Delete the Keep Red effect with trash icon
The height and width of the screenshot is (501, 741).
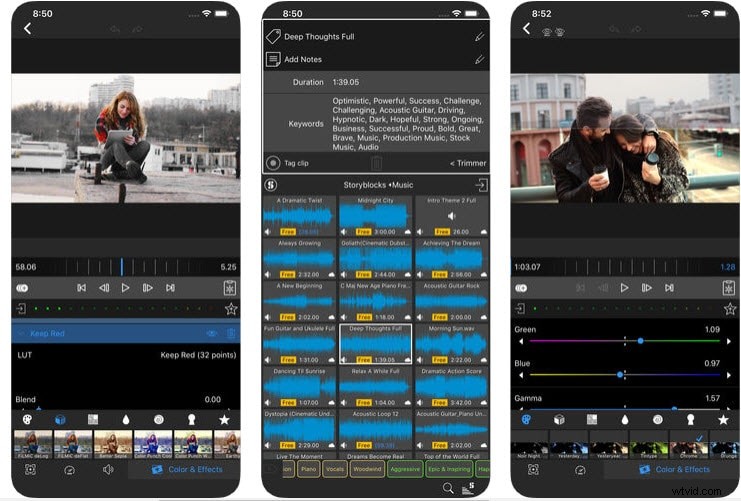231,333
